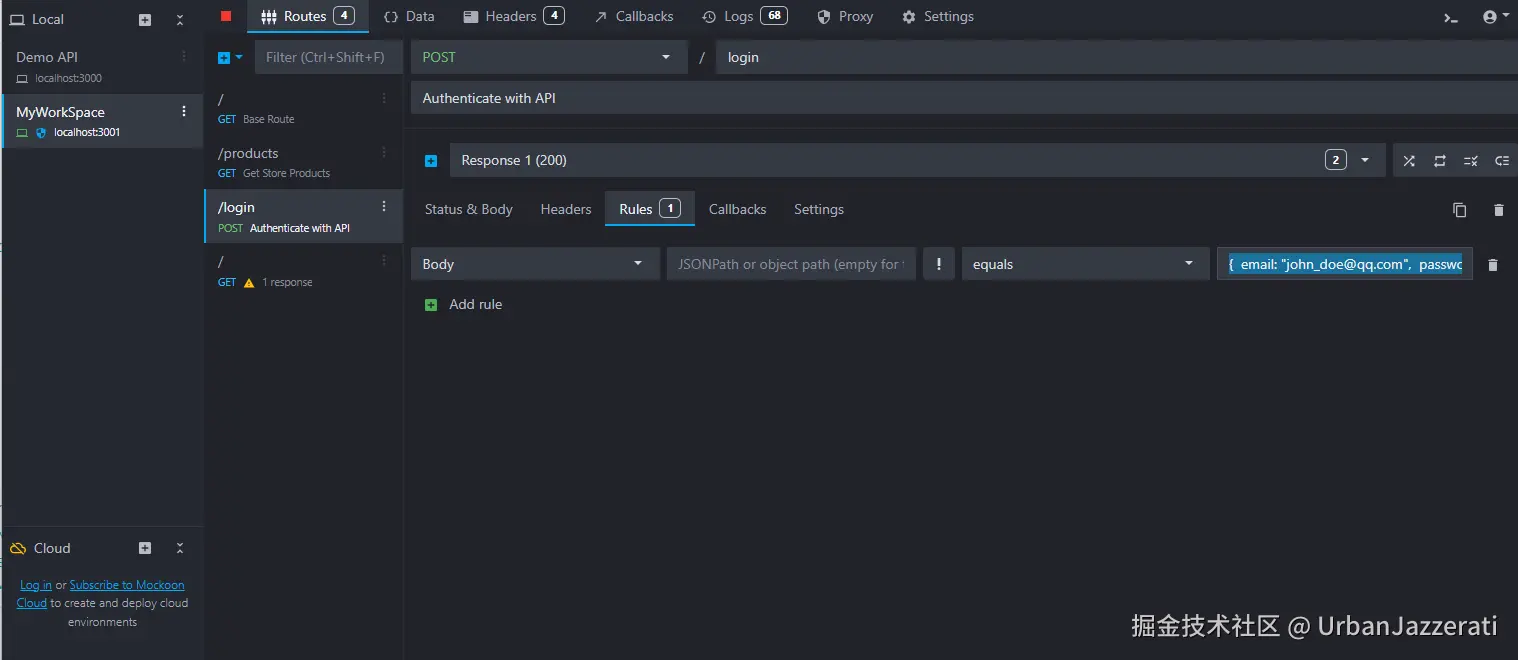This screenshot has height=660, width=1518.
Task: Open Demo API environment menu dots
Action: 183,57
